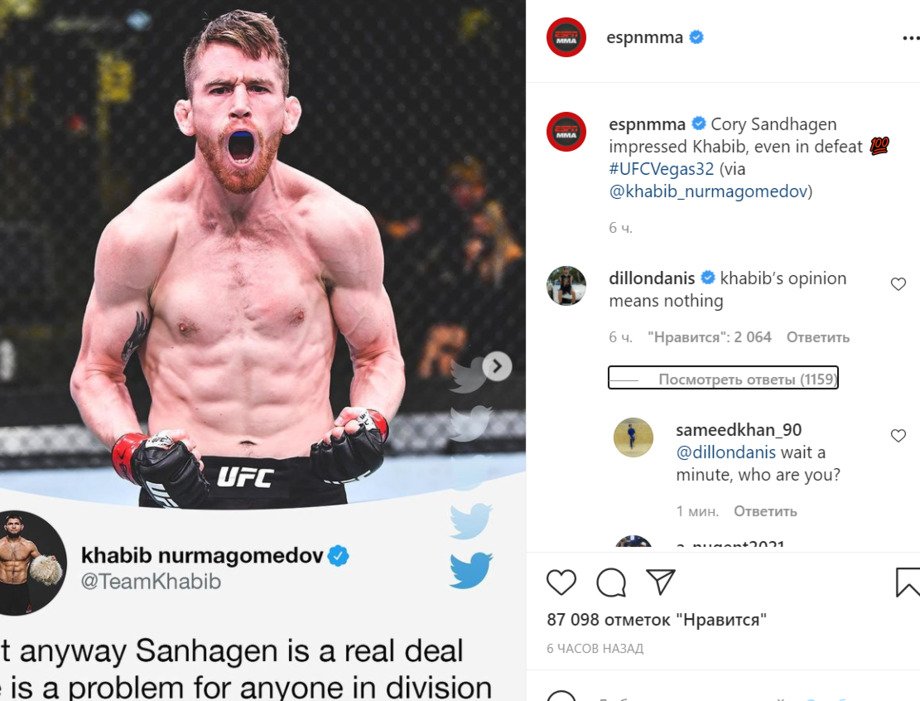The height and width of the screenshot is (701, 920).
Task: Reply to dillondanis comment via Ответить
Action: tap(818, 337)
